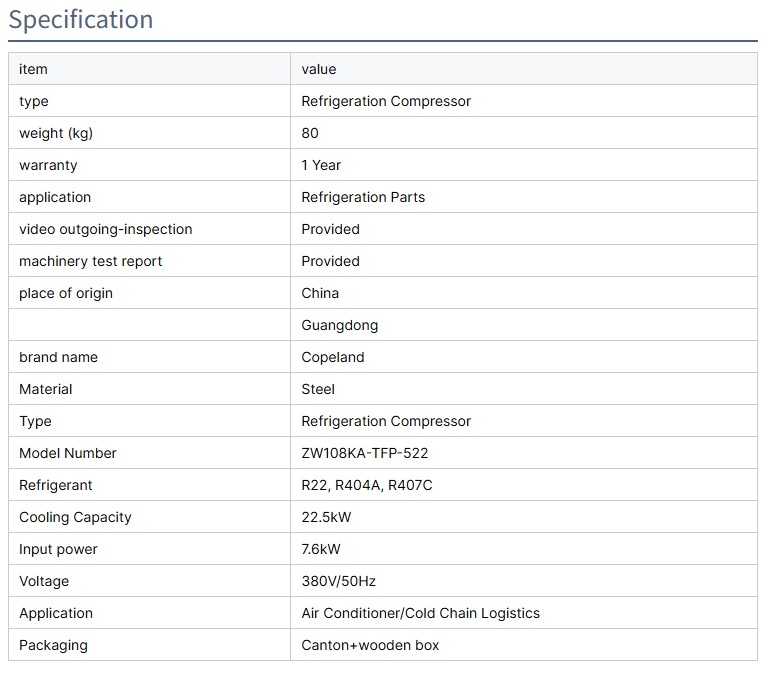Click the refrigerant value R22, R404A, R407C
Screen dimensions: 768x673
point(367,485)
